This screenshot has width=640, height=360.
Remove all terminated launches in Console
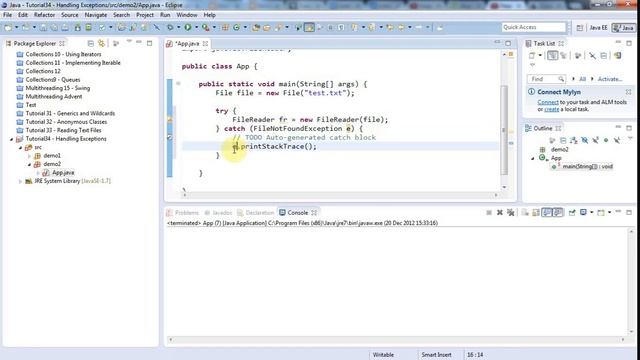pyautogui.click(x=511, y=213)
